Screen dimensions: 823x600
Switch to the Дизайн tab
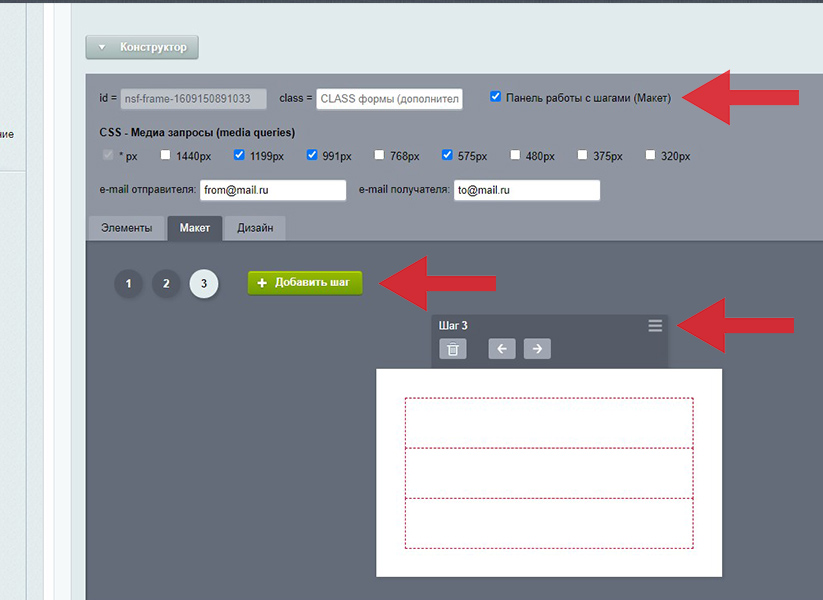pos(255,228)
